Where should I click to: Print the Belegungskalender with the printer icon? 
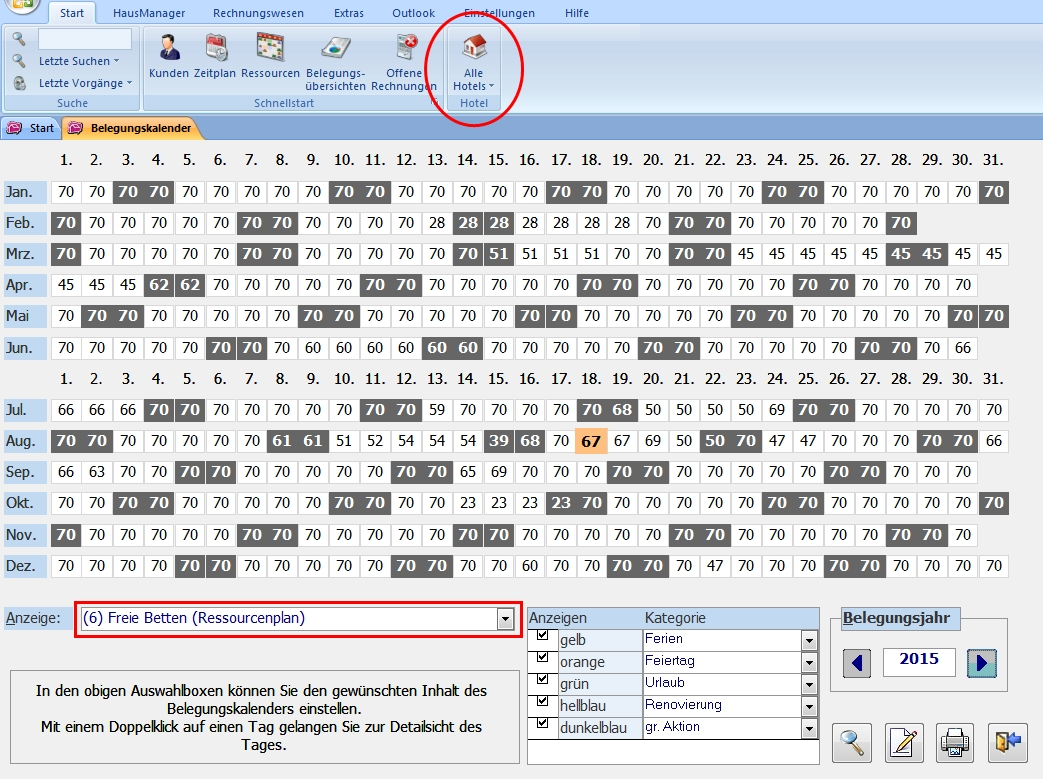[956, 741]
